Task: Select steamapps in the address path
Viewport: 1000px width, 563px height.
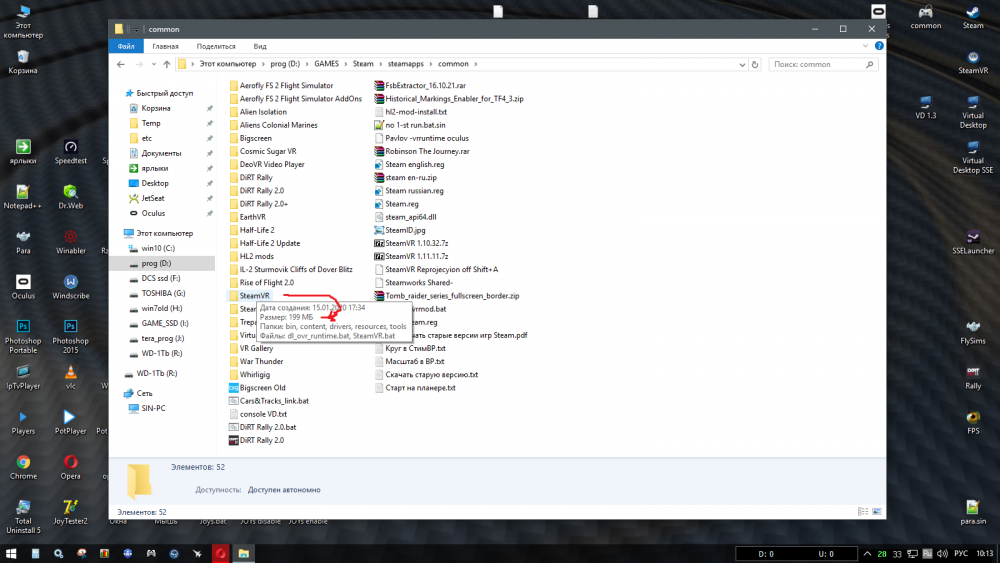Action: tap(406, 64)
